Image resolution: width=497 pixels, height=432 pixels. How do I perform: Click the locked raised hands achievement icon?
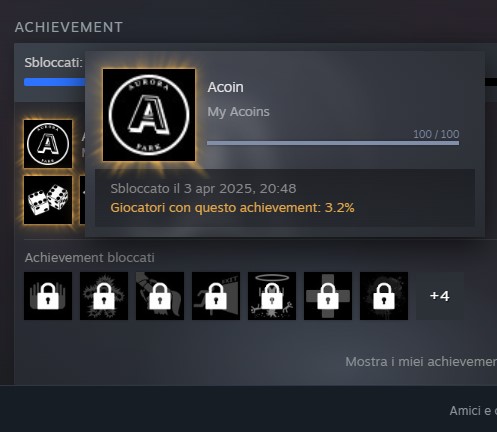coord(48,296)
